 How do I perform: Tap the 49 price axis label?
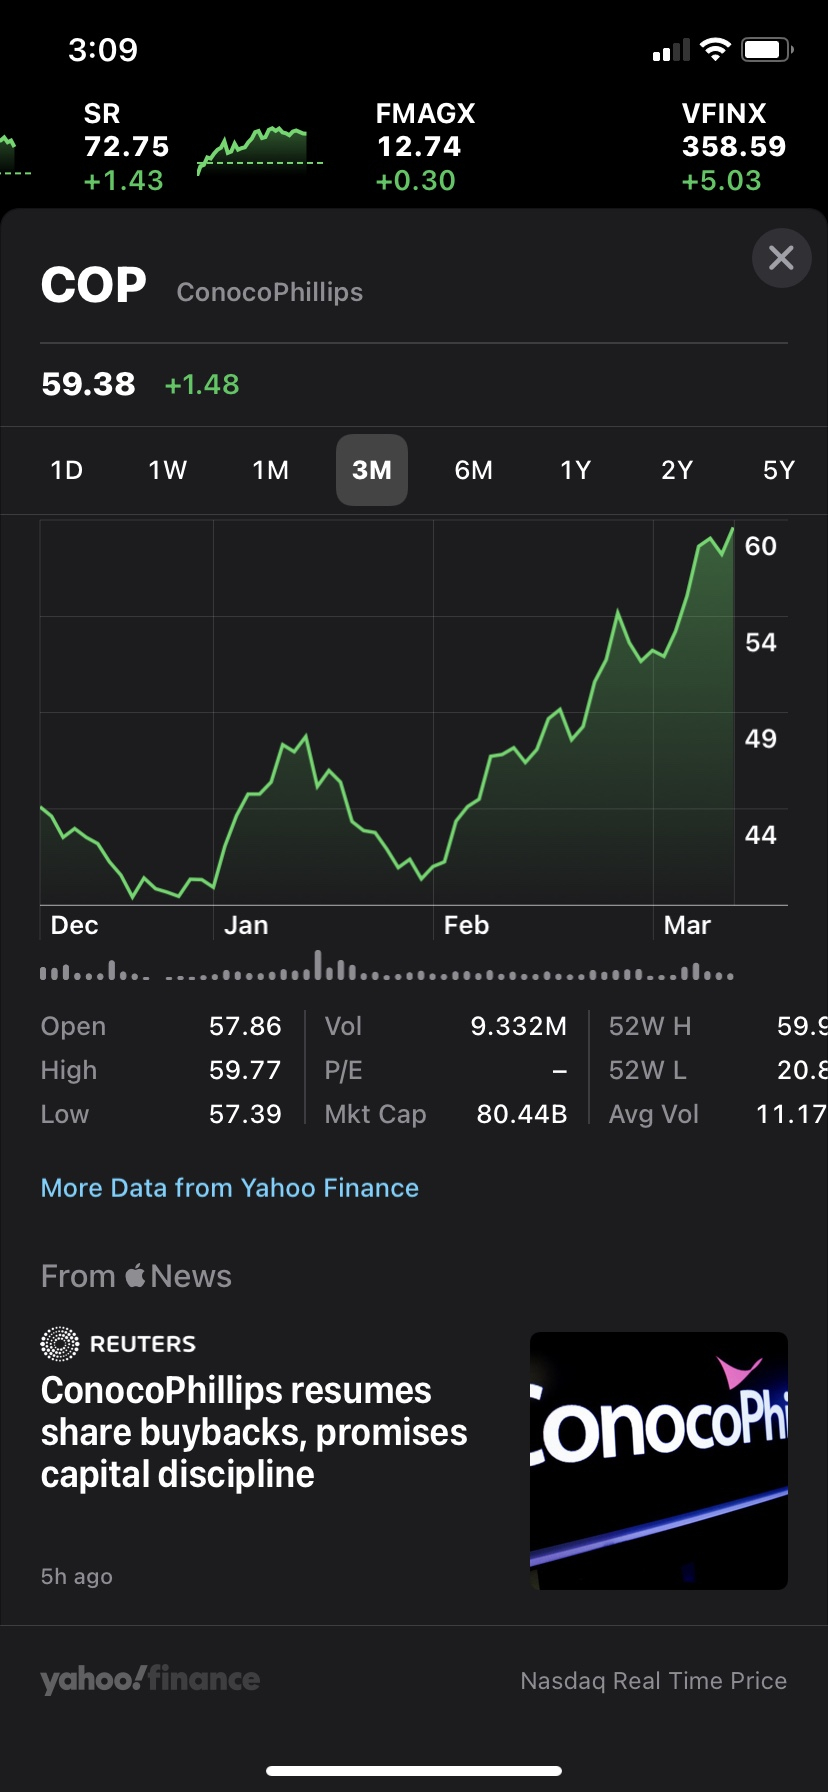[x=761, y=738]
